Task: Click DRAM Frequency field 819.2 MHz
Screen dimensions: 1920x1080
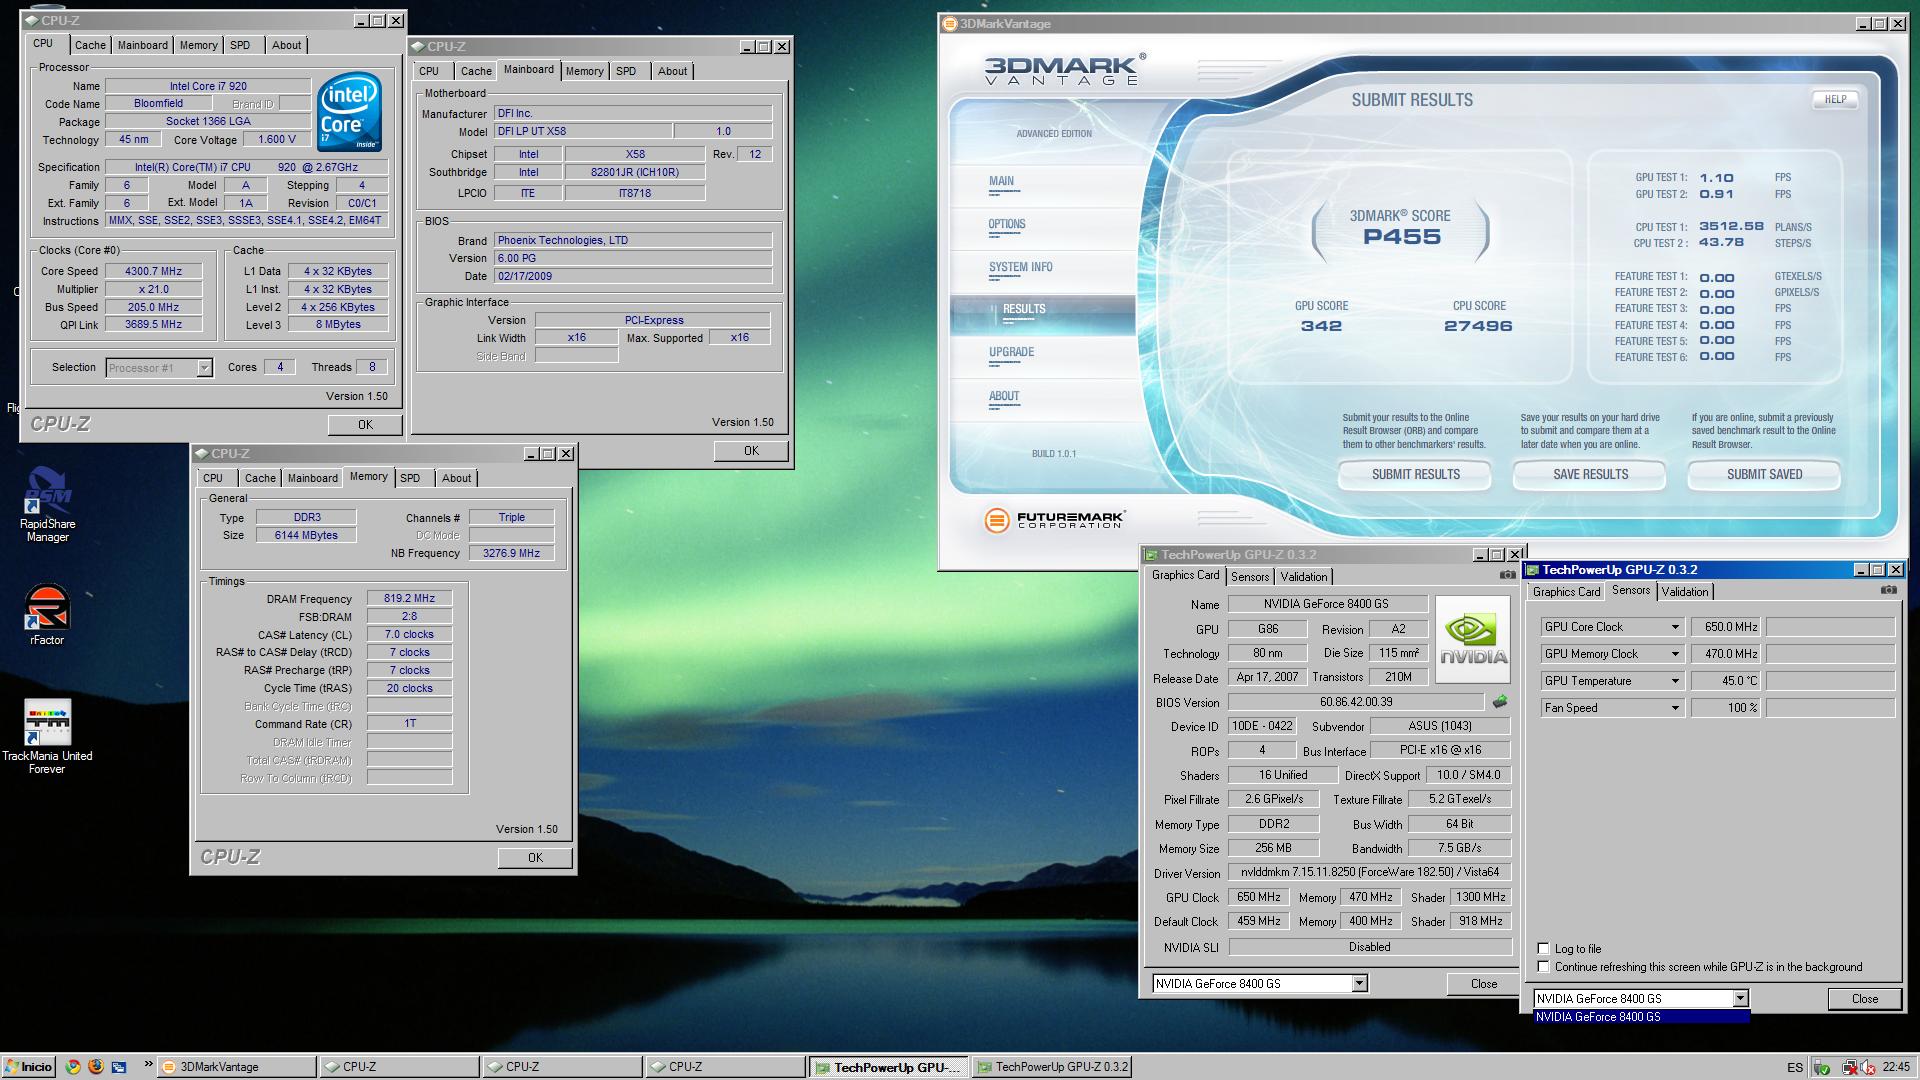Action: [x=409, y=599]
